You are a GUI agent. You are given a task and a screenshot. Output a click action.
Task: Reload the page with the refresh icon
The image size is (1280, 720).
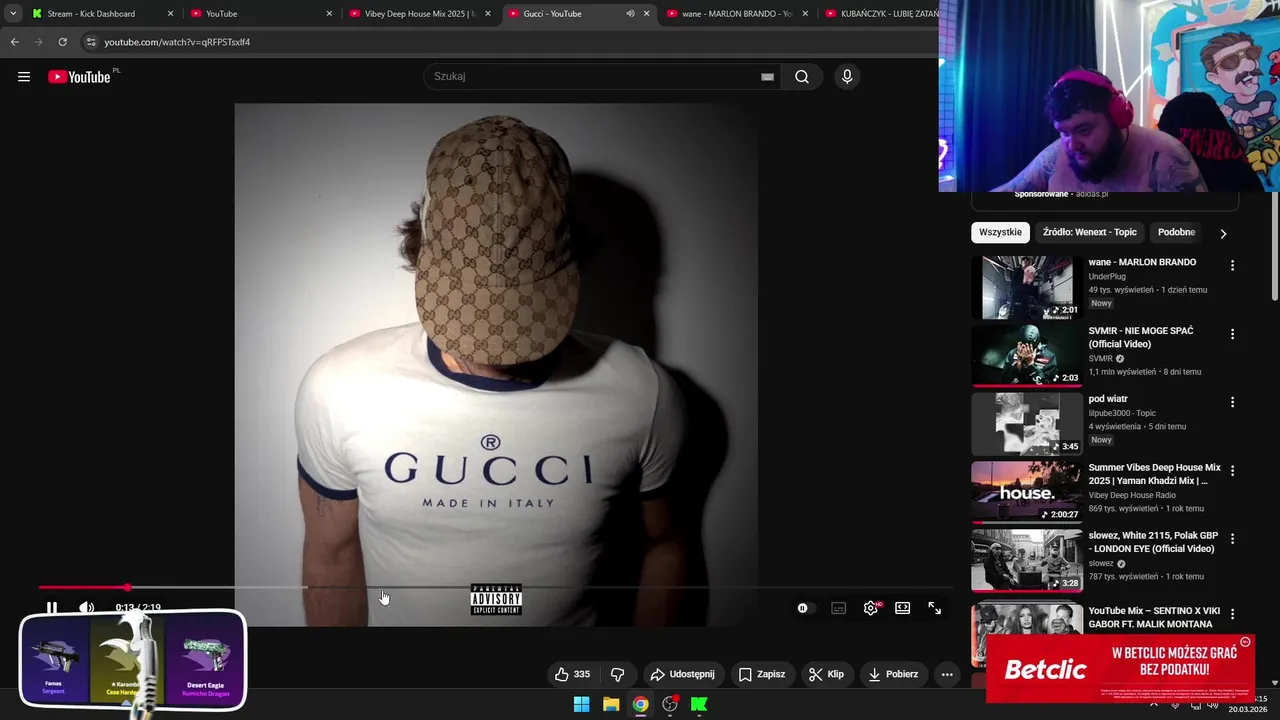point(62,42)
